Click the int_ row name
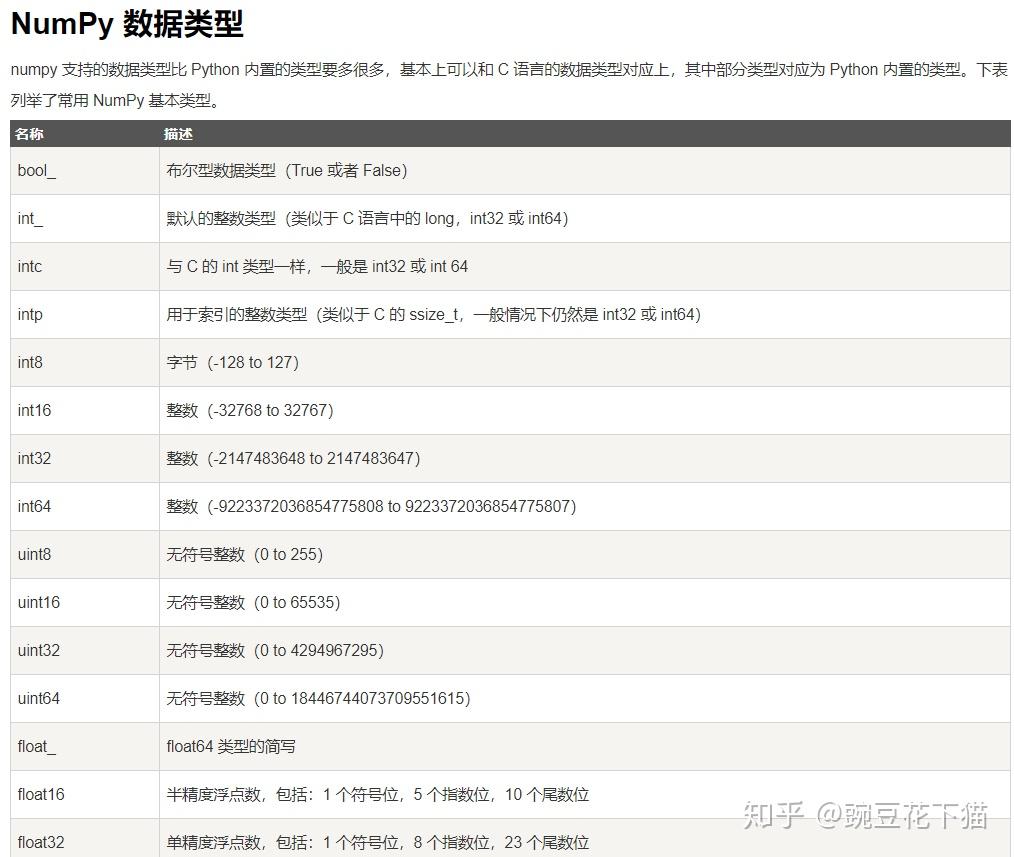Viewport: 1014px width, 857px height. 30,219
